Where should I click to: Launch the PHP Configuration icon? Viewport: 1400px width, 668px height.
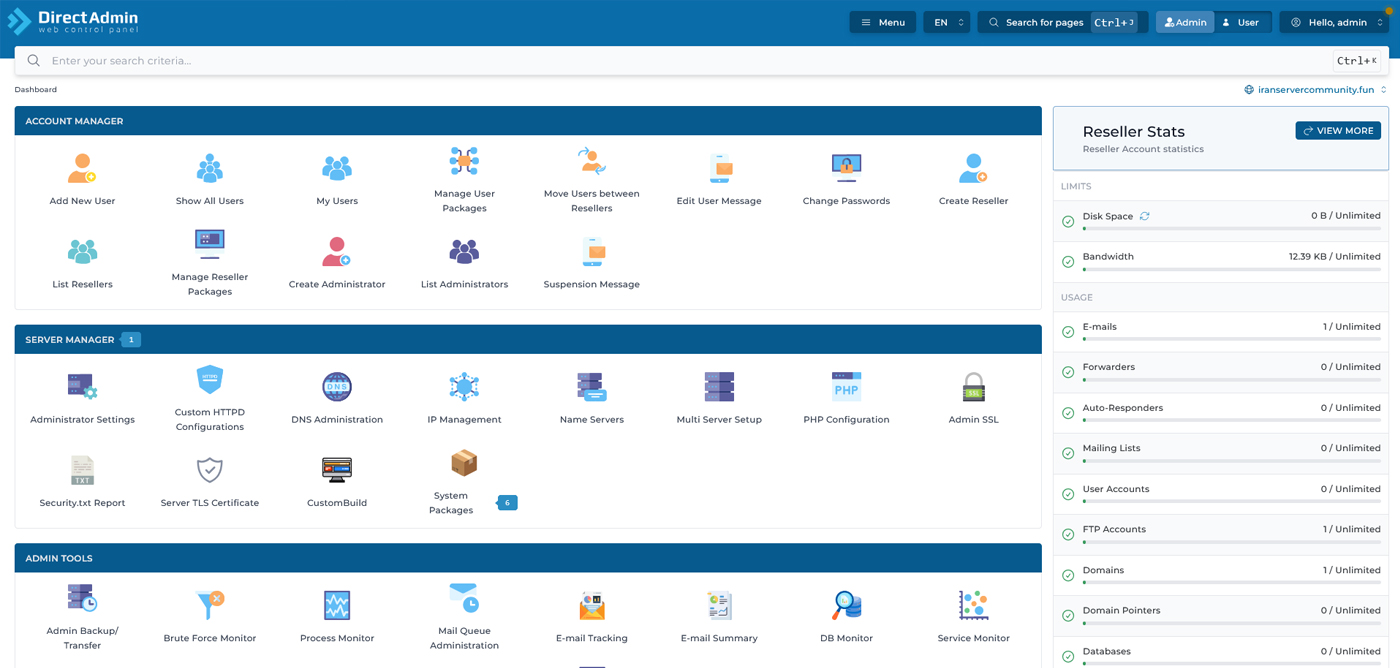tap(846, 387)
